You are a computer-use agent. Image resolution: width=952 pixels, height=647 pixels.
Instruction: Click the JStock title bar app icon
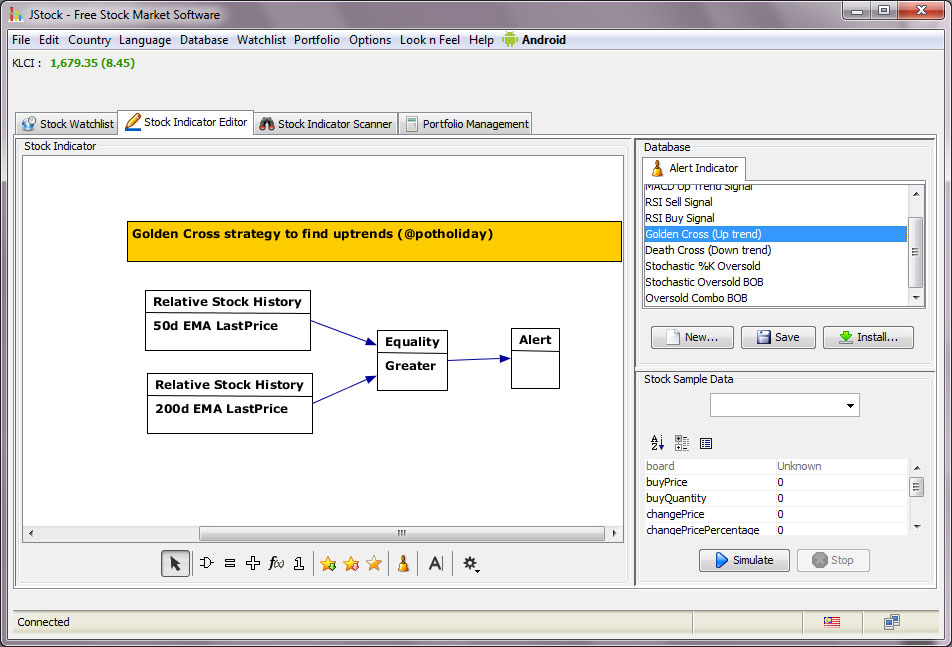(x=16, y=14)
